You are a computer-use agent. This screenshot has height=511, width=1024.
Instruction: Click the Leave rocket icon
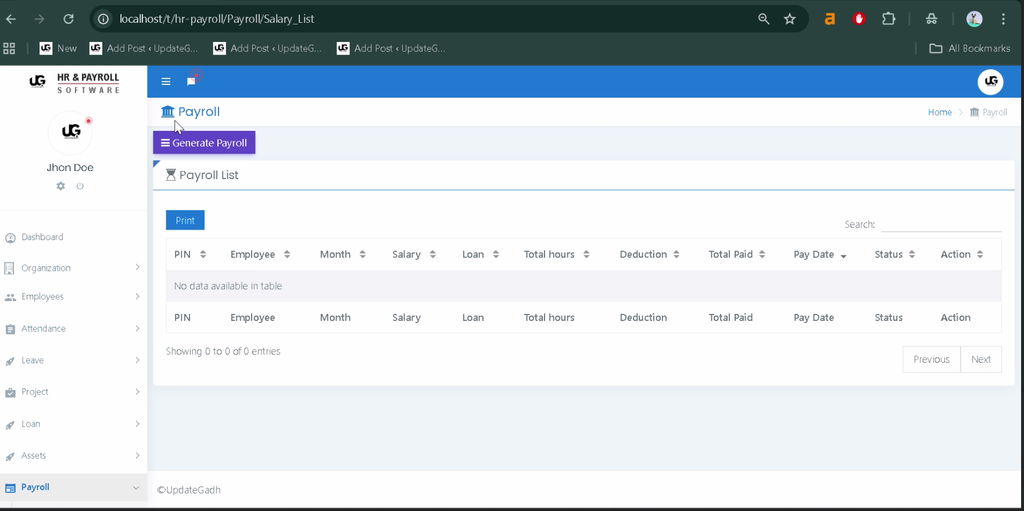[x=10, y=361]
